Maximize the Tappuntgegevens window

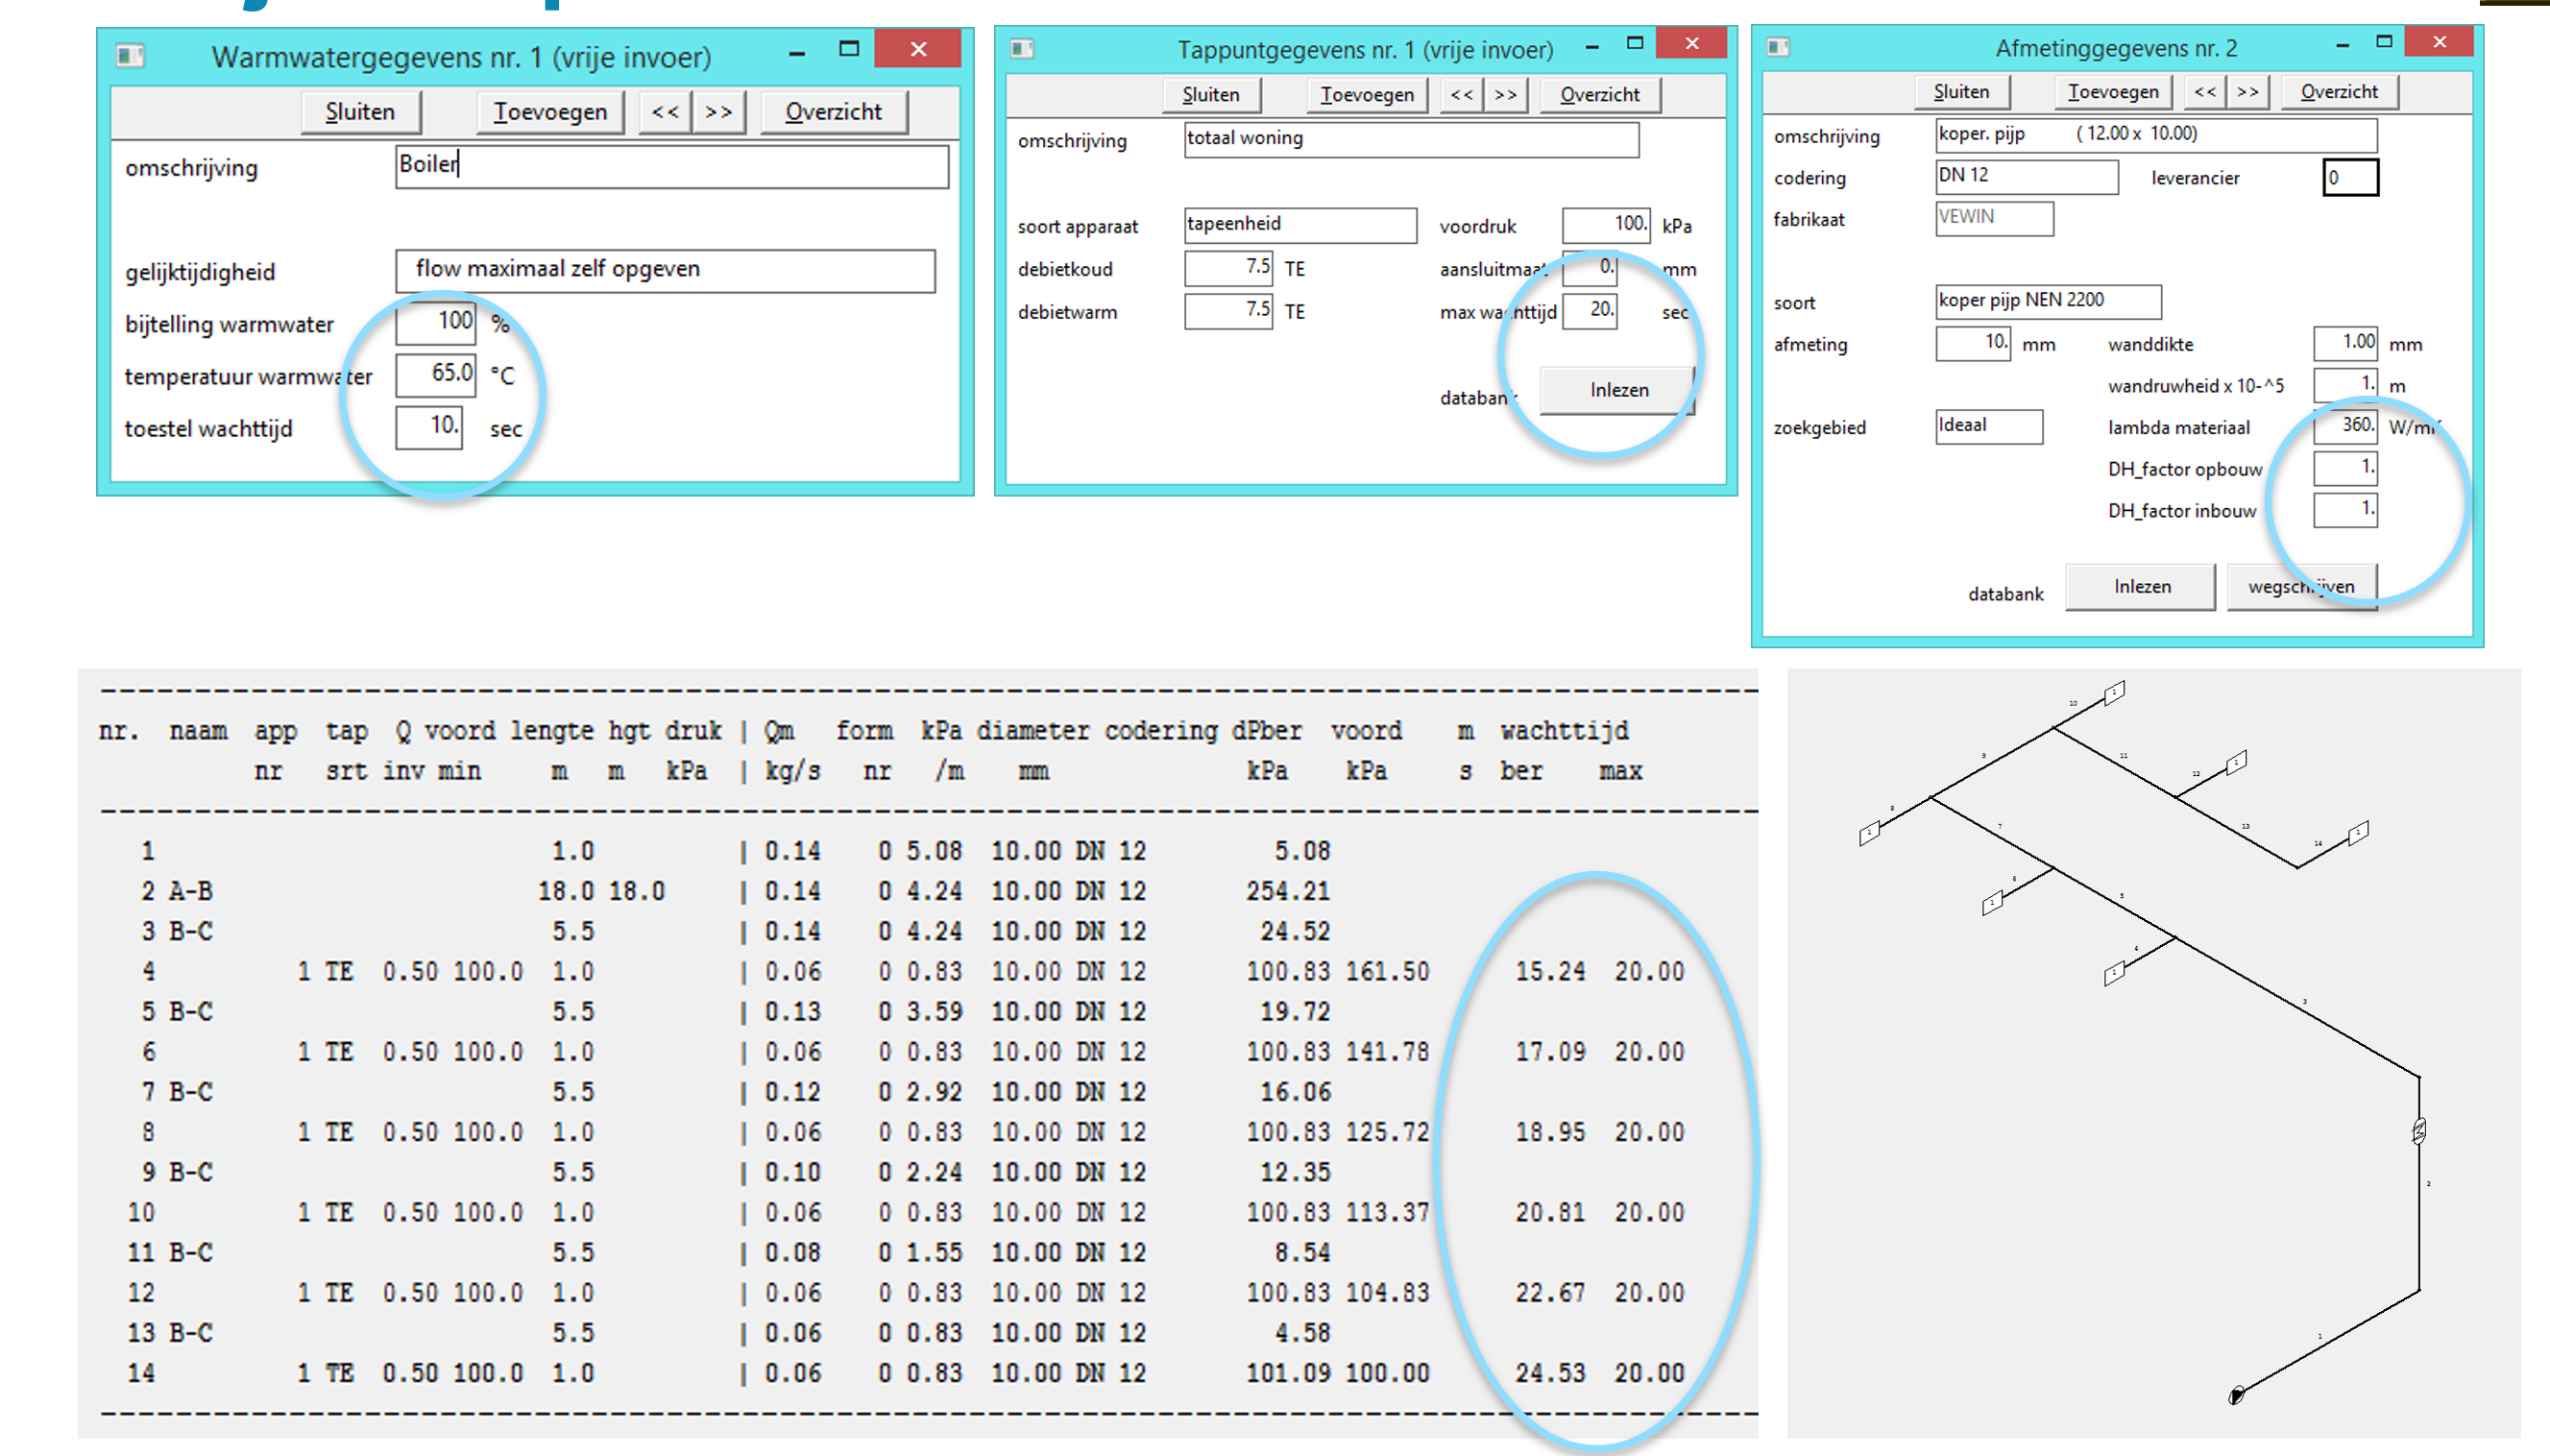[x=1635, y=43]
